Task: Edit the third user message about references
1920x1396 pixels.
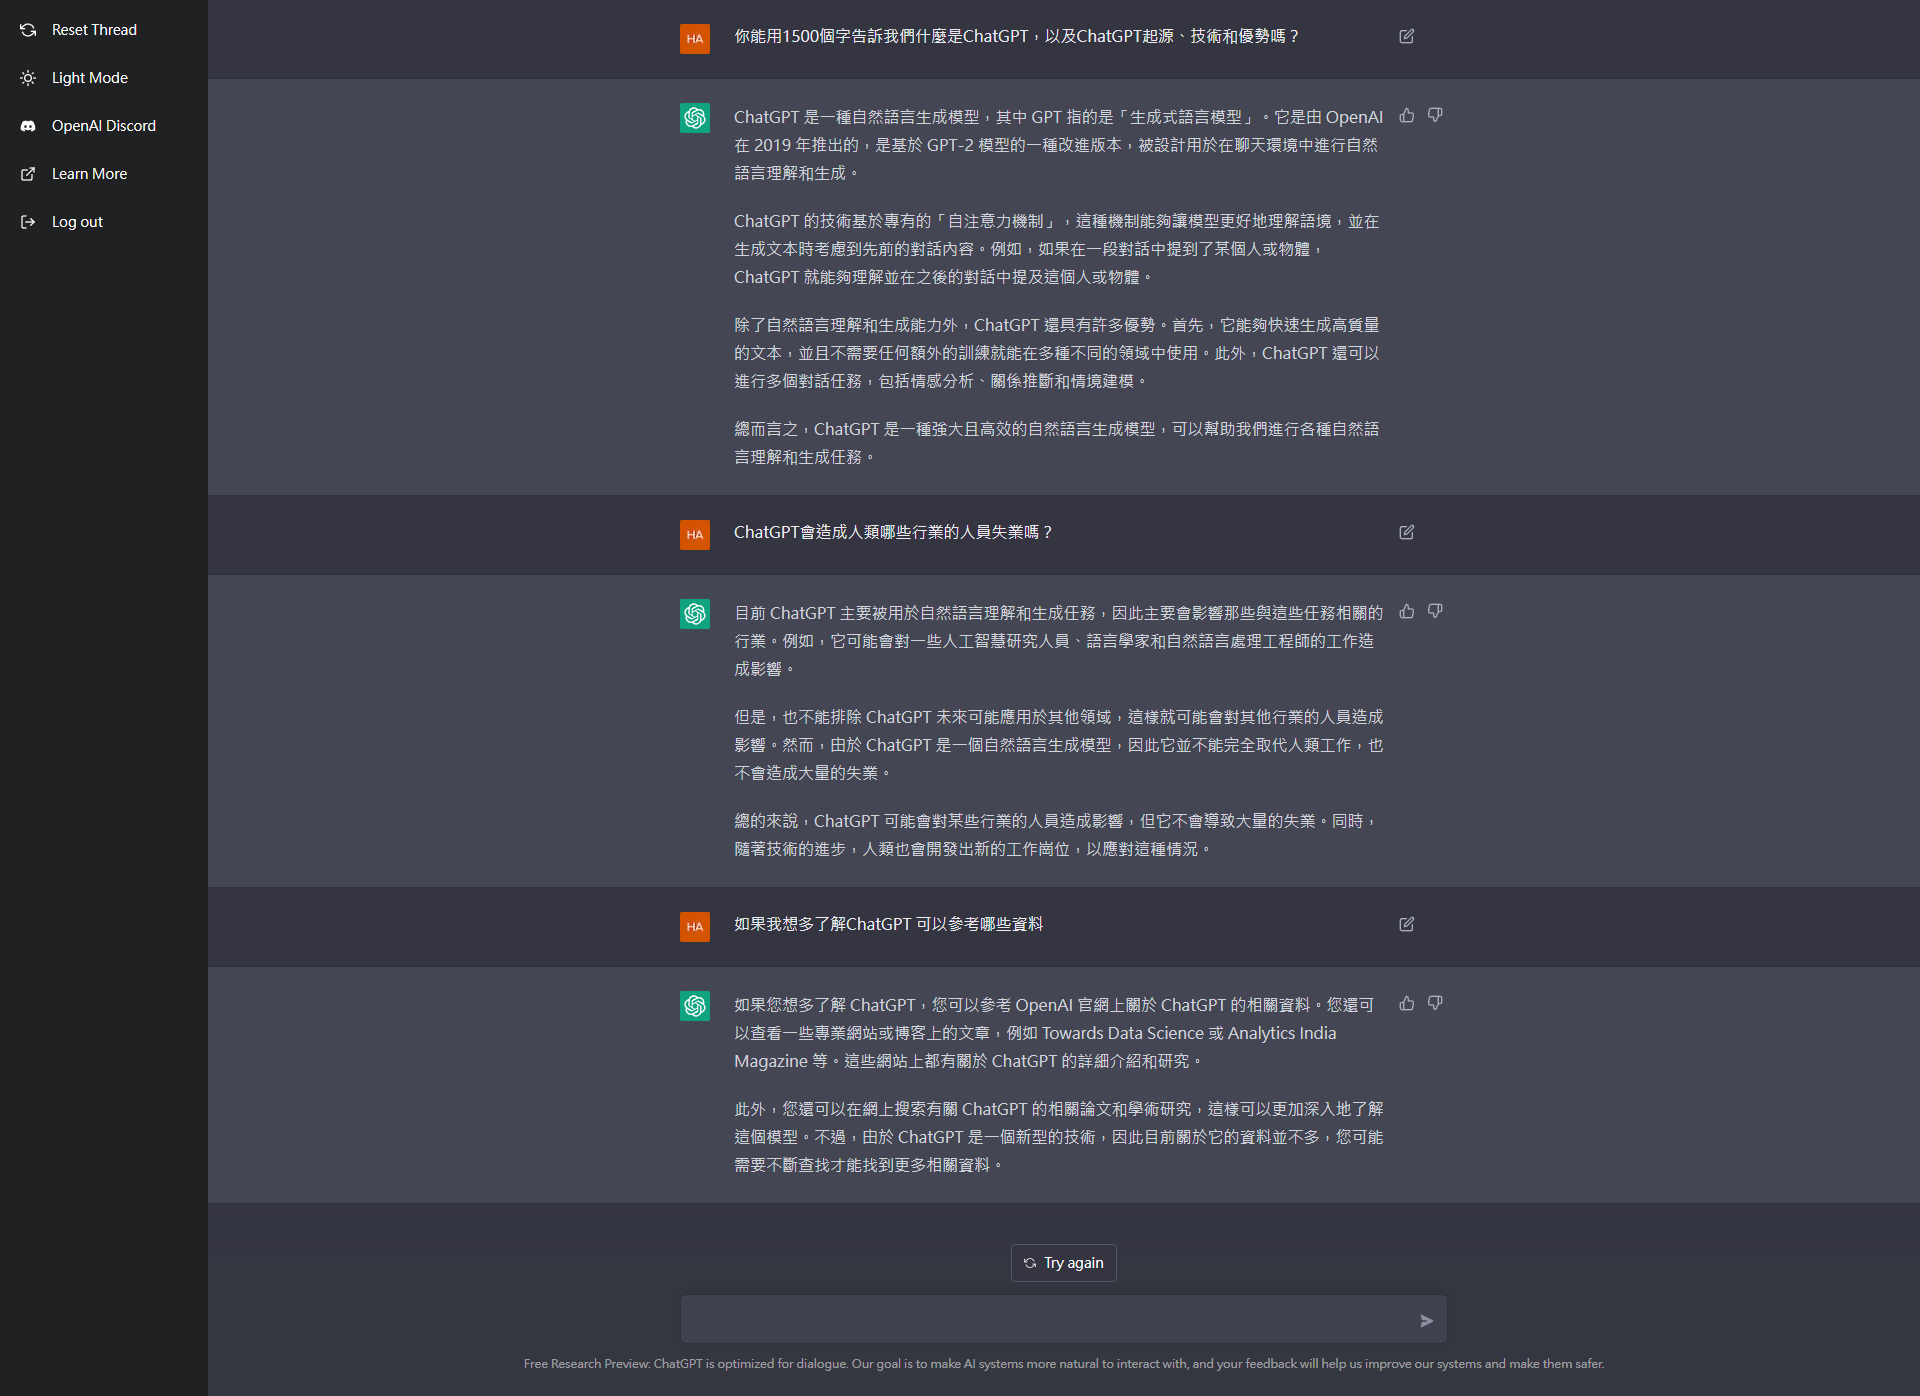Action: click(x=1407, y=925)
